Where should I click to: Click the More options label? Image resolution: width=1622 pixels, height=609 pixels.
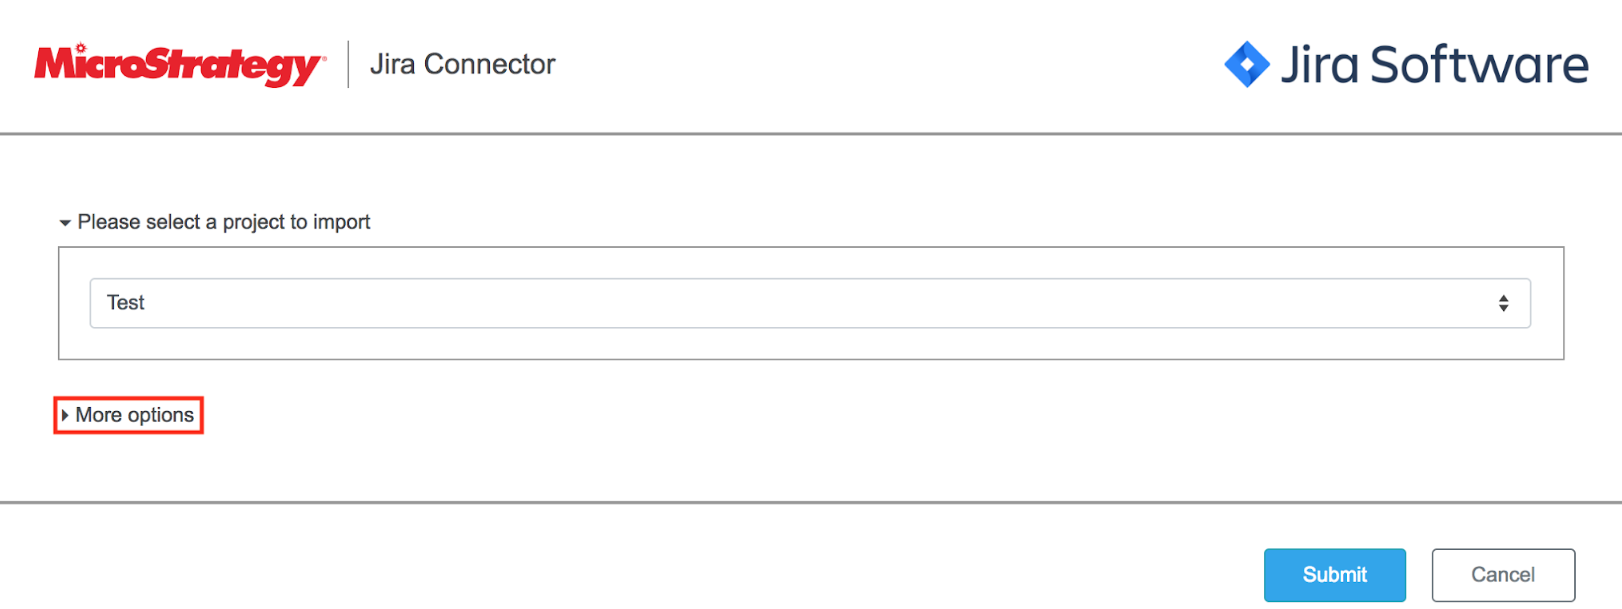pyautogui.click(x=135, y=415)
